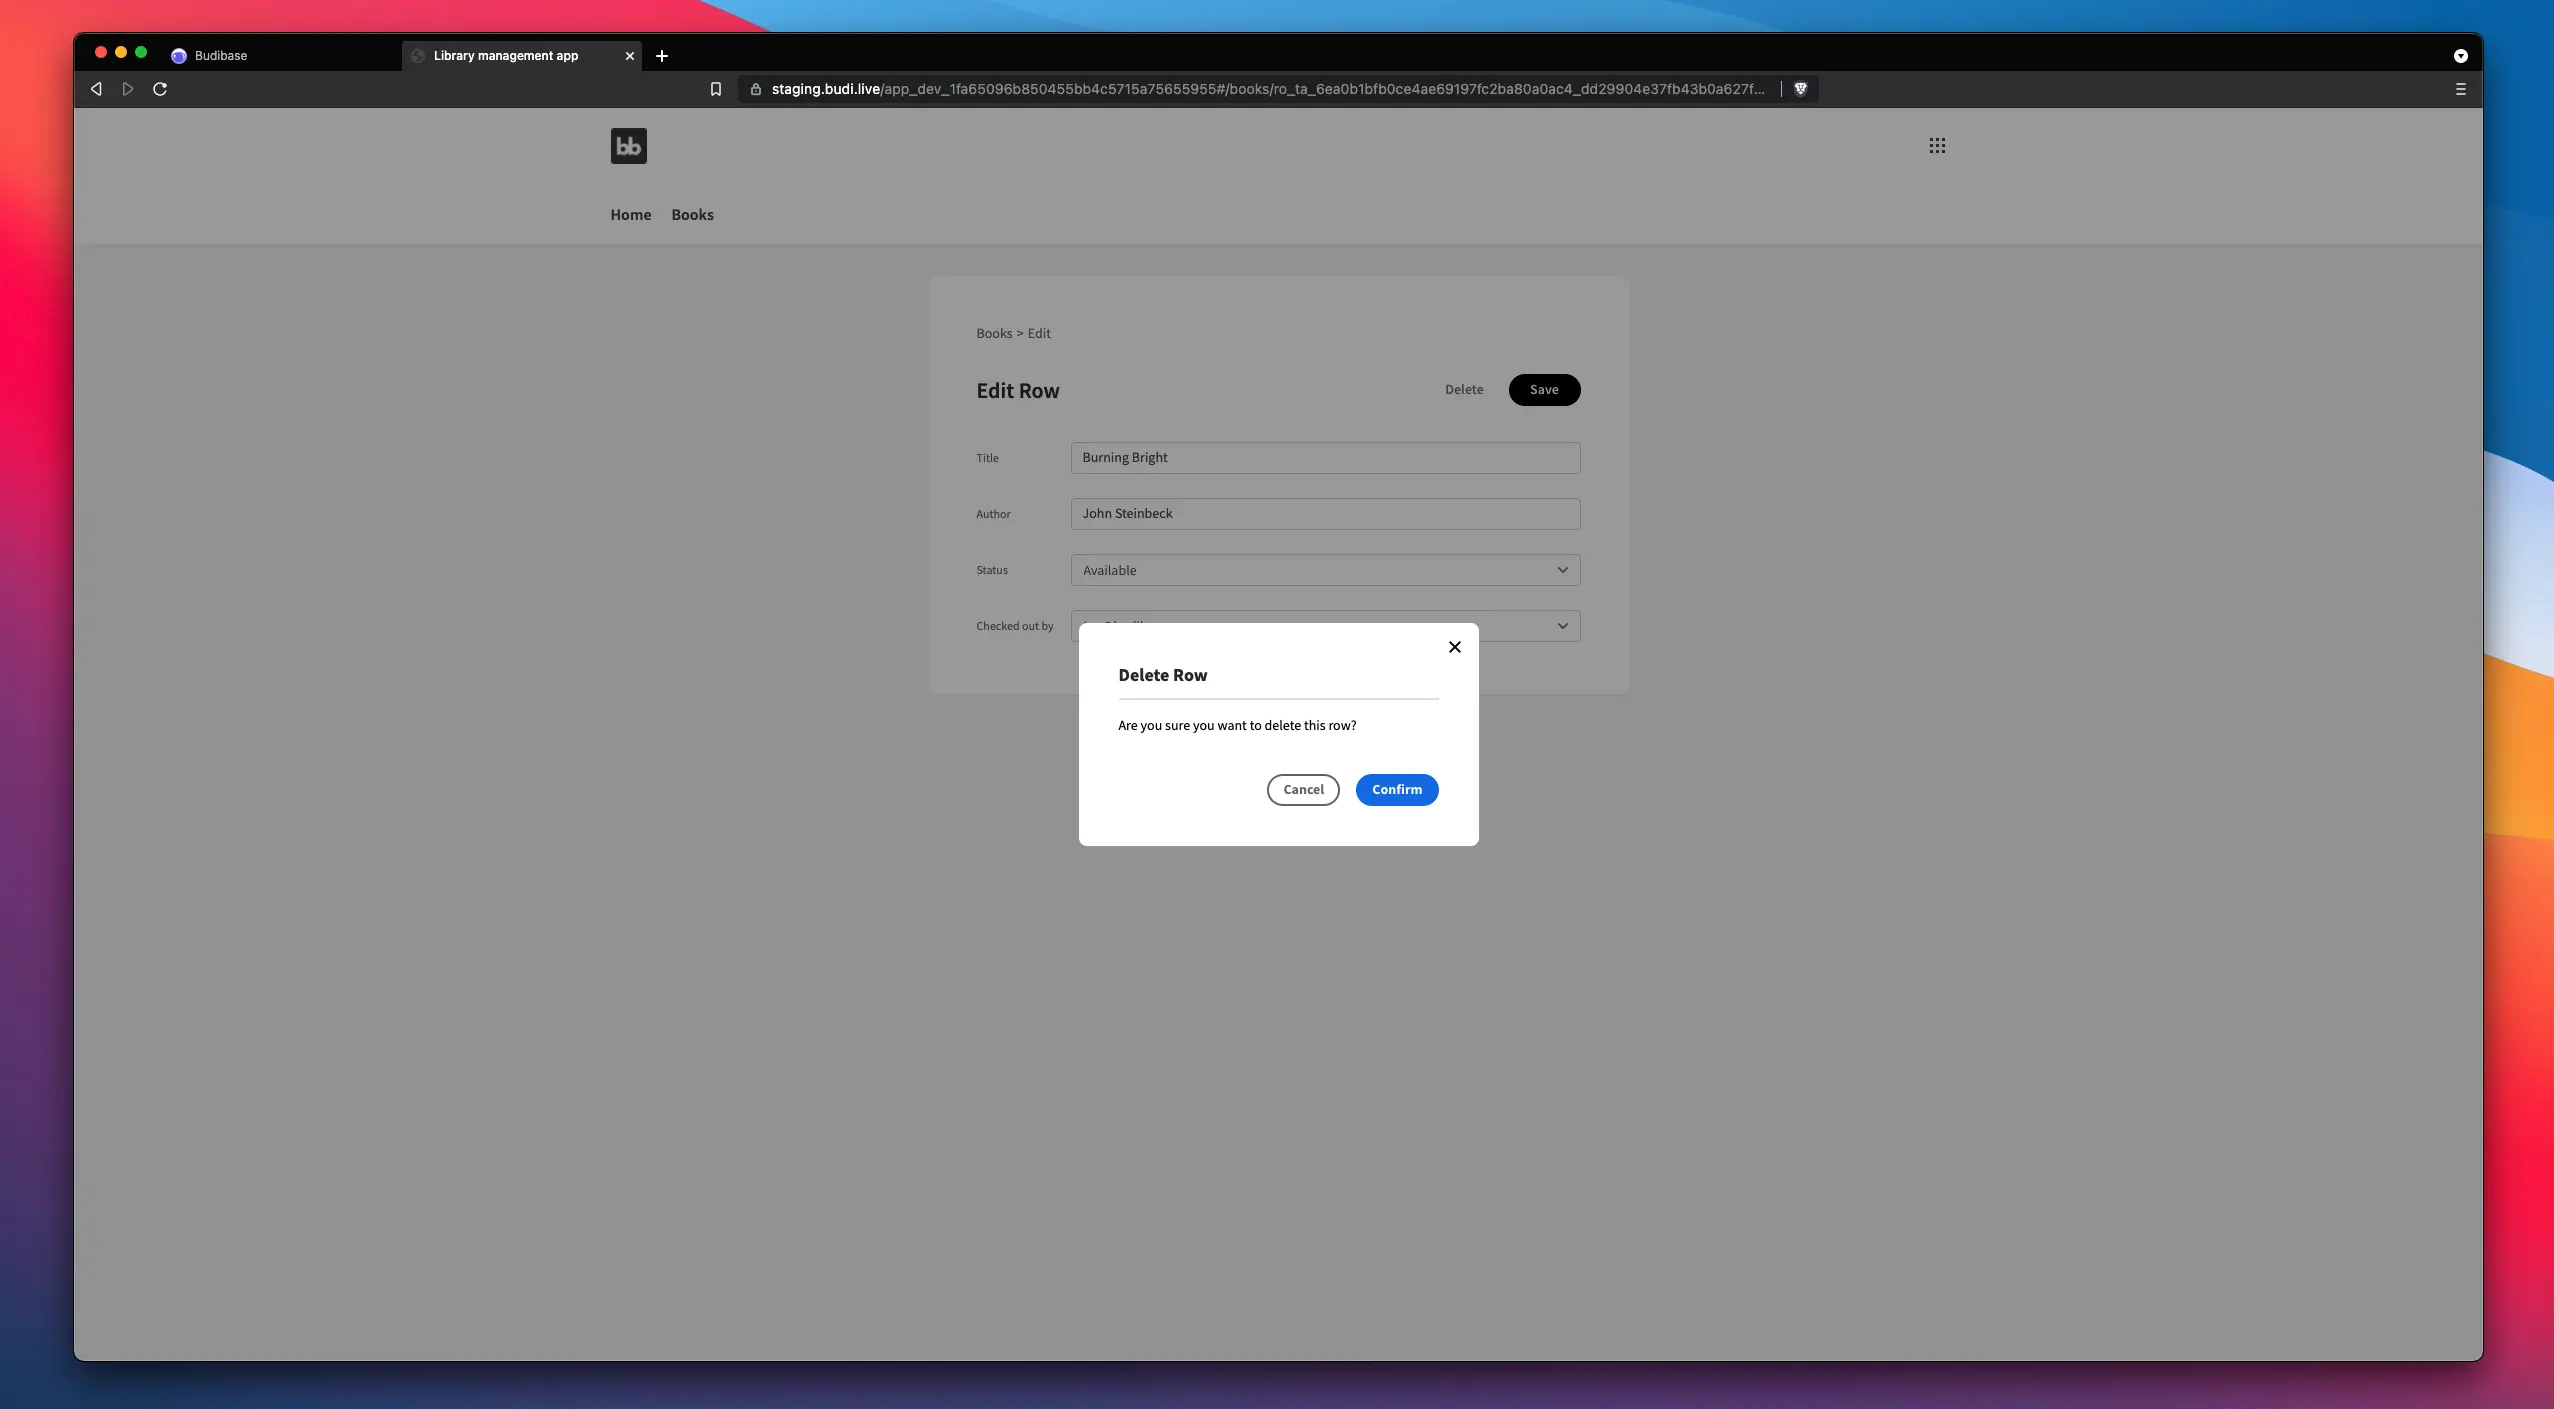Toggle the Available status option
The height and width of the screenshot is (1409, 2554).
(x=1324, y=569)
